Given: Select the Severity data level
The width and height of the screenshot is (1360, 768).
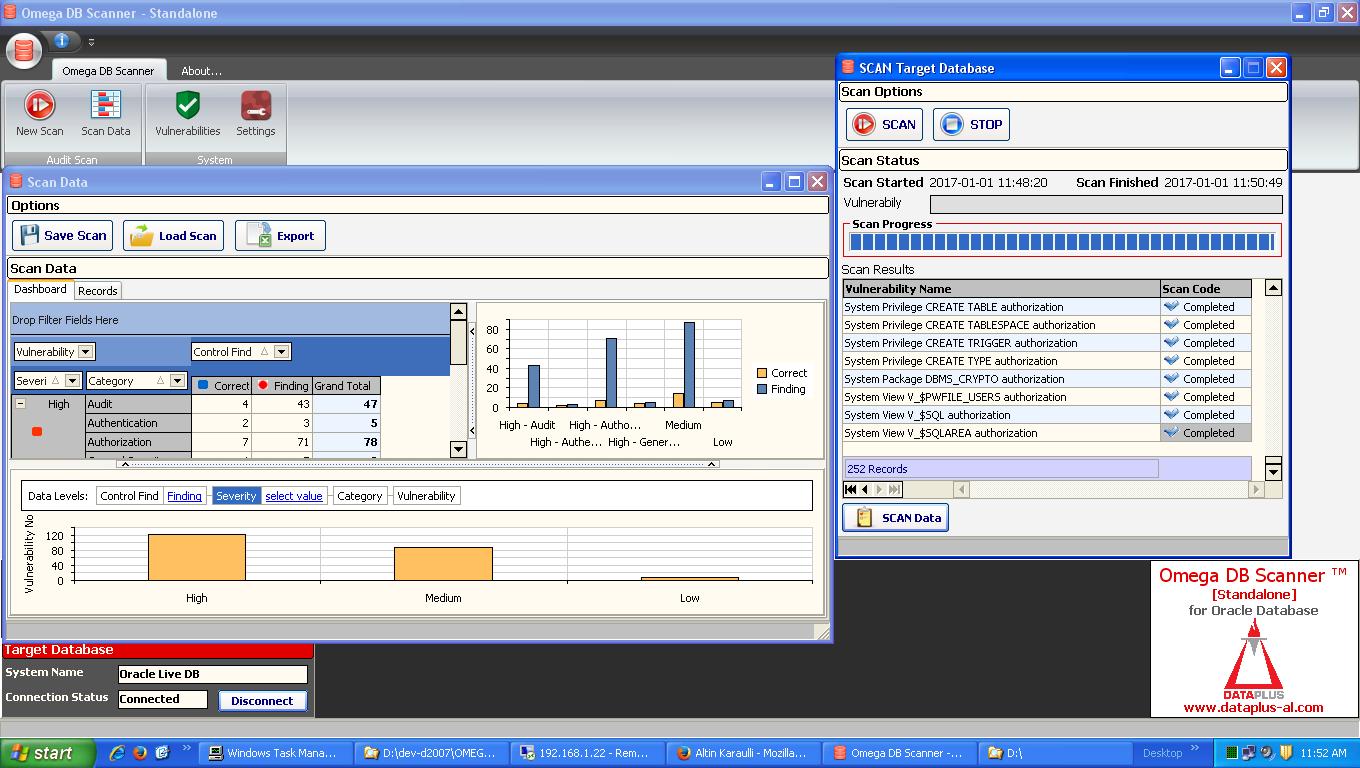Looking at the screenshot, I should point(236,496).
